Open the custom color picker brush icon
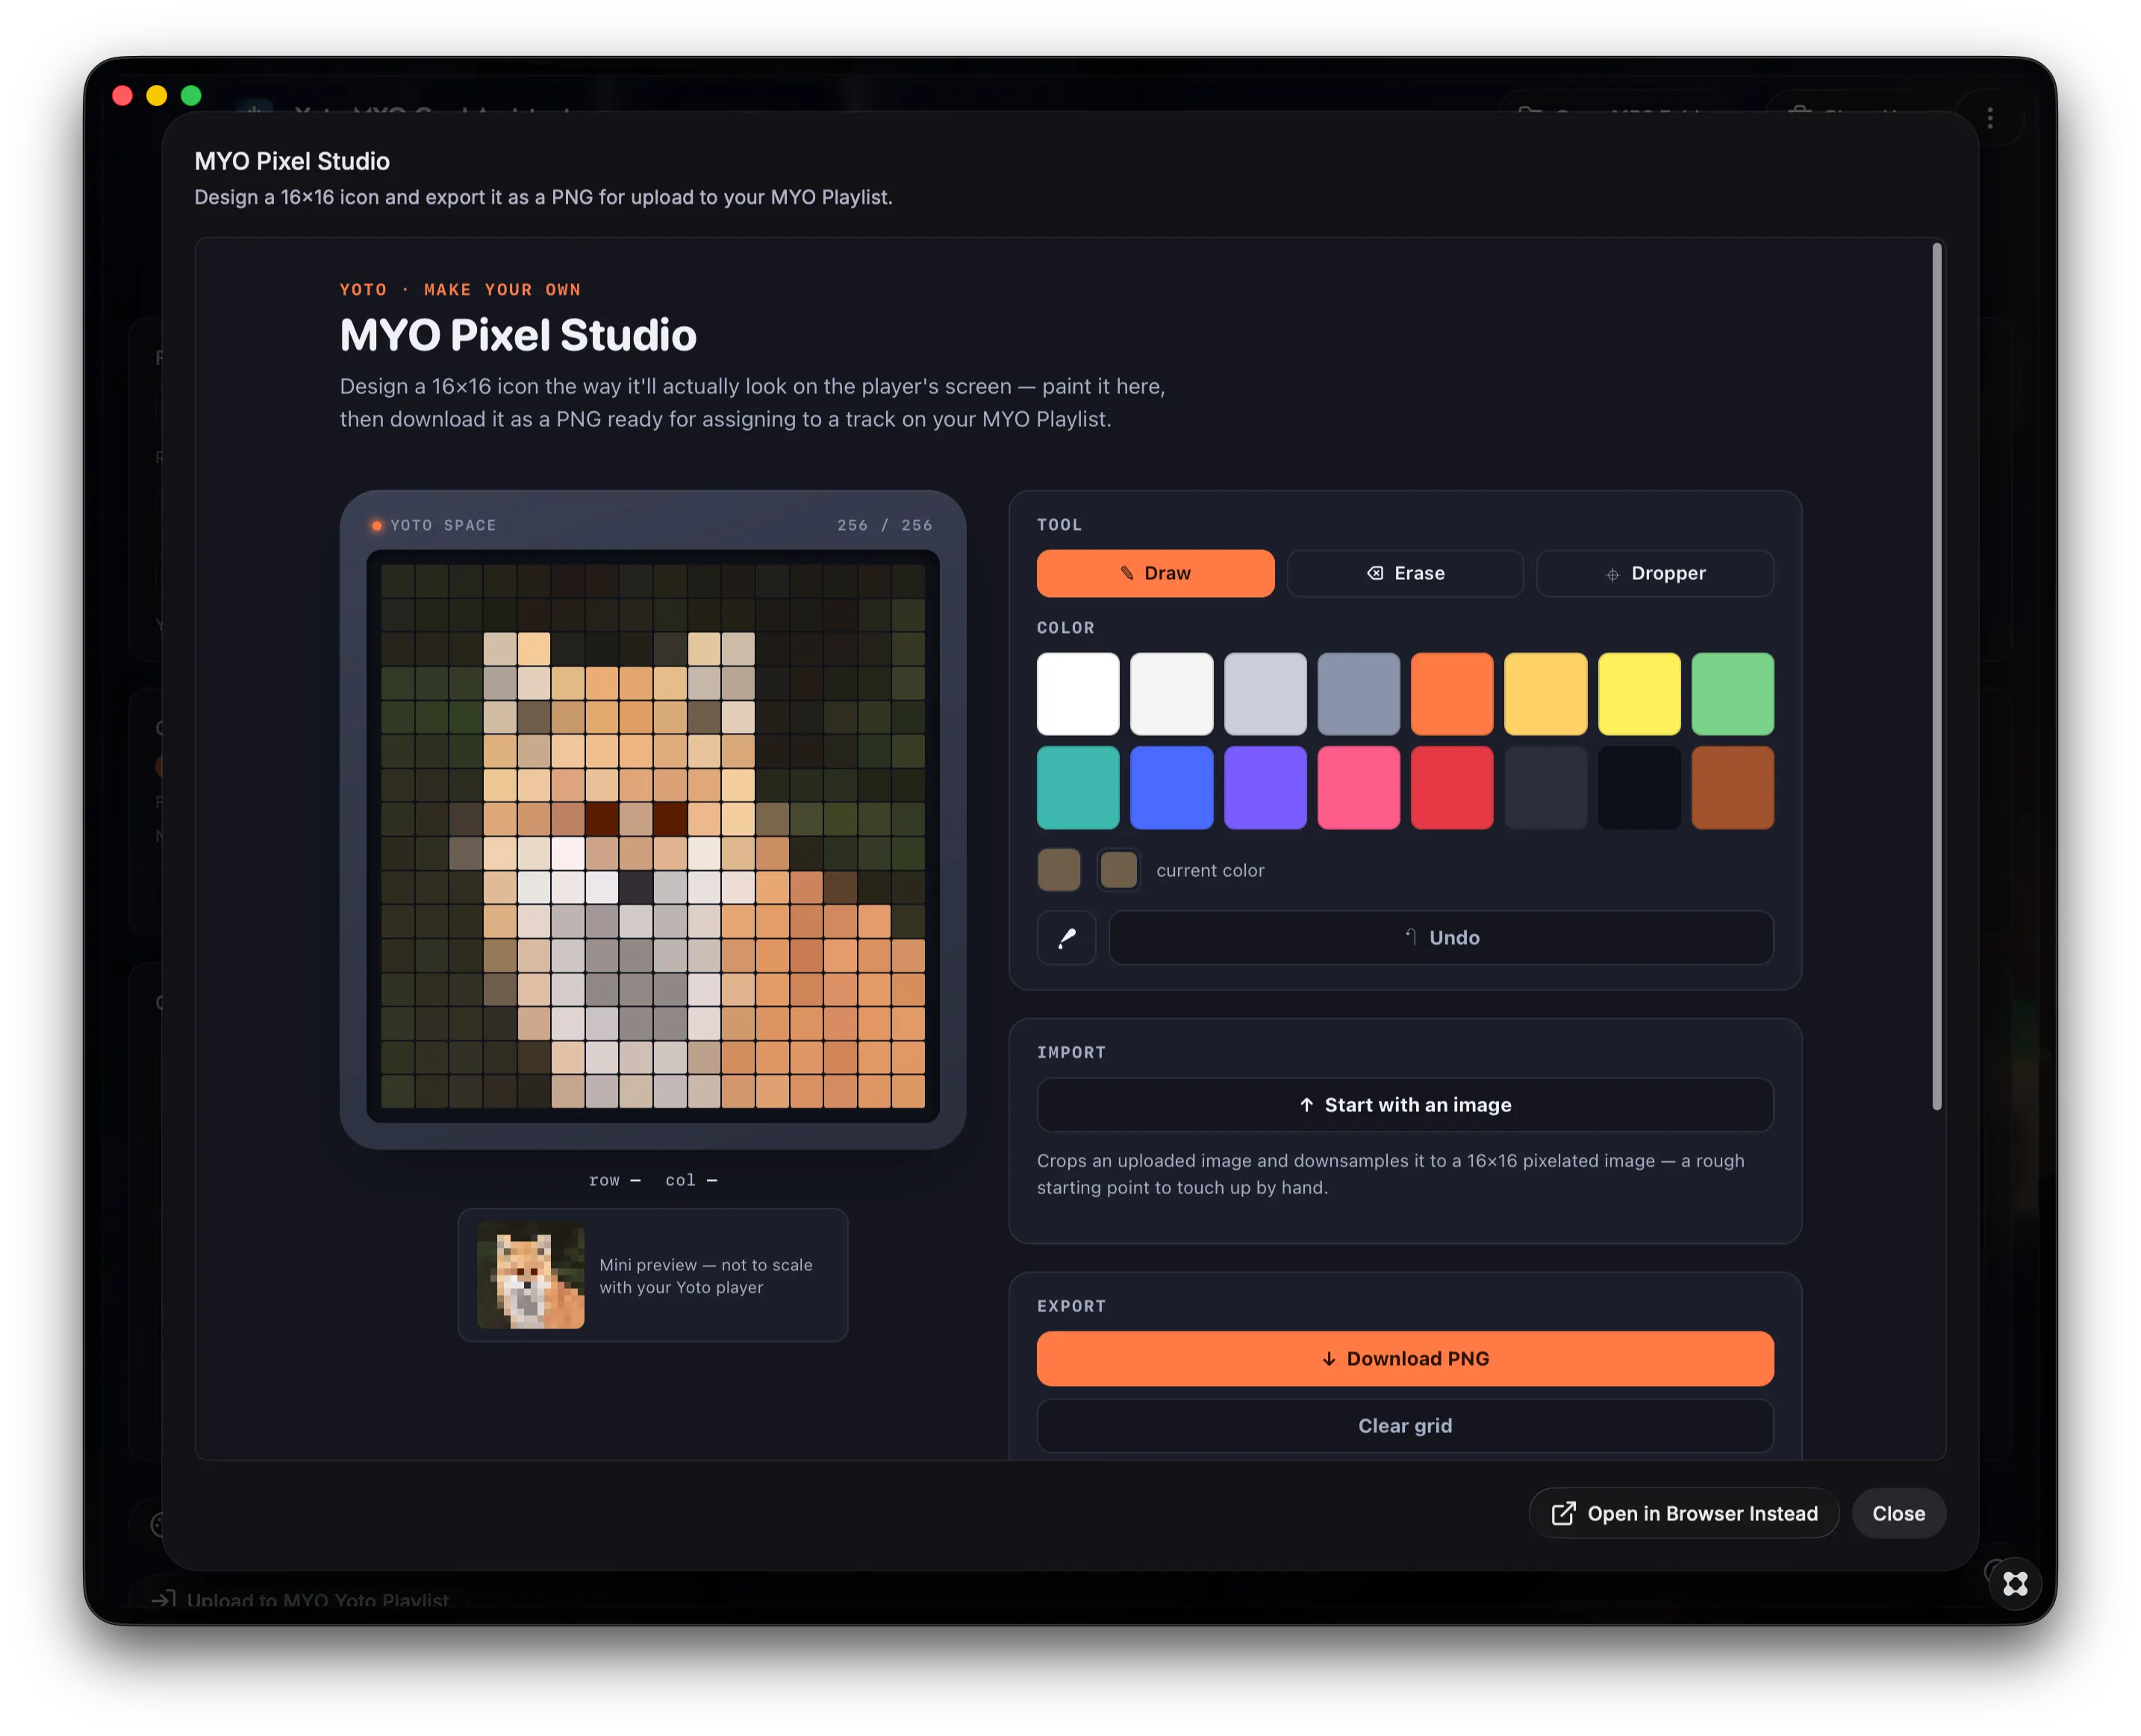This screenshot has width=2141, height=1736. coord(1067,937)
